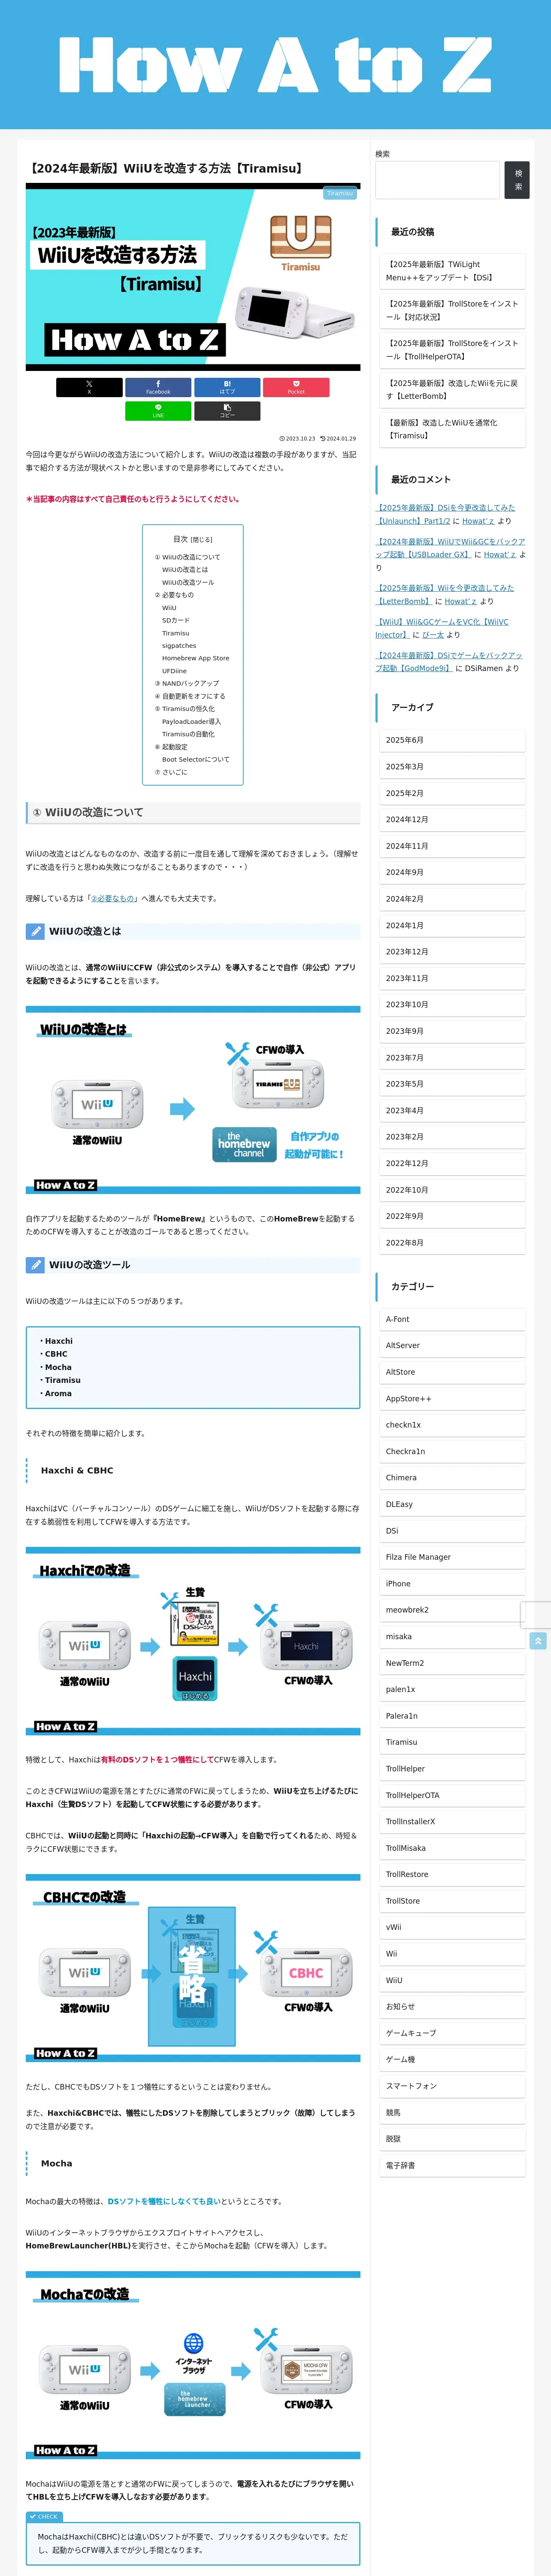Open comment link GodMode9i article
Screen dimensions: 551x2576
point(449,662)
